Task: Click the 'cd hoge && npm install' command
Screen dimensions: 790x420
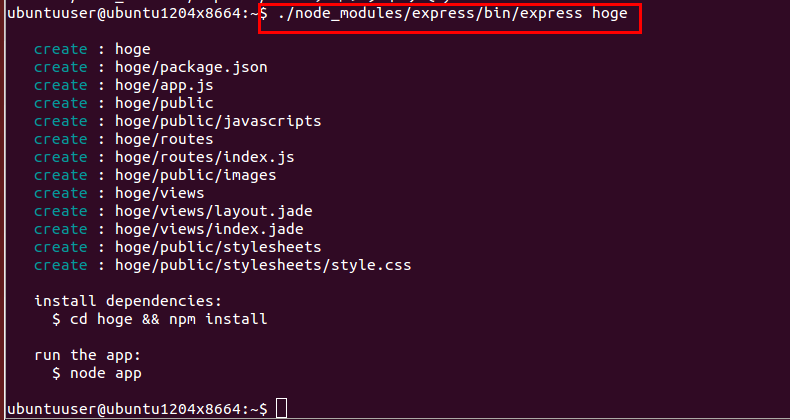Action: click(169, 319)
